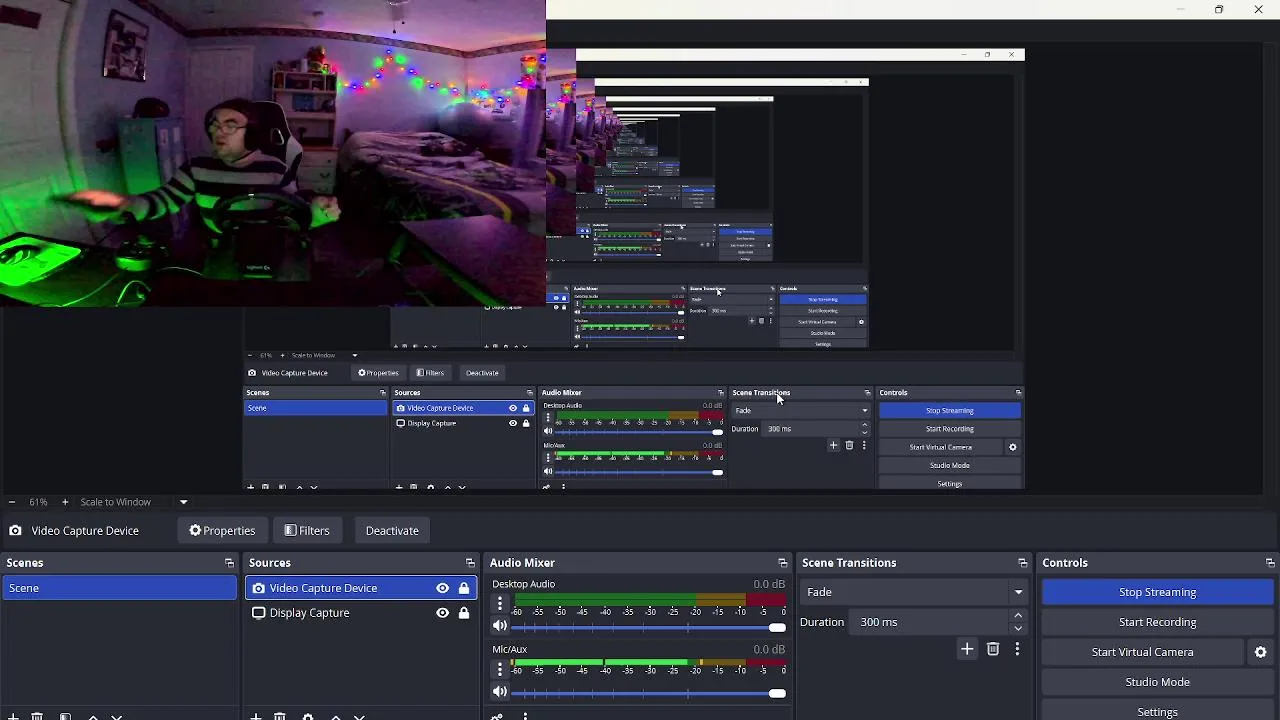1280x720 pixels.
Task: Click the 61% zoom level text
Action: coord(38,502)
